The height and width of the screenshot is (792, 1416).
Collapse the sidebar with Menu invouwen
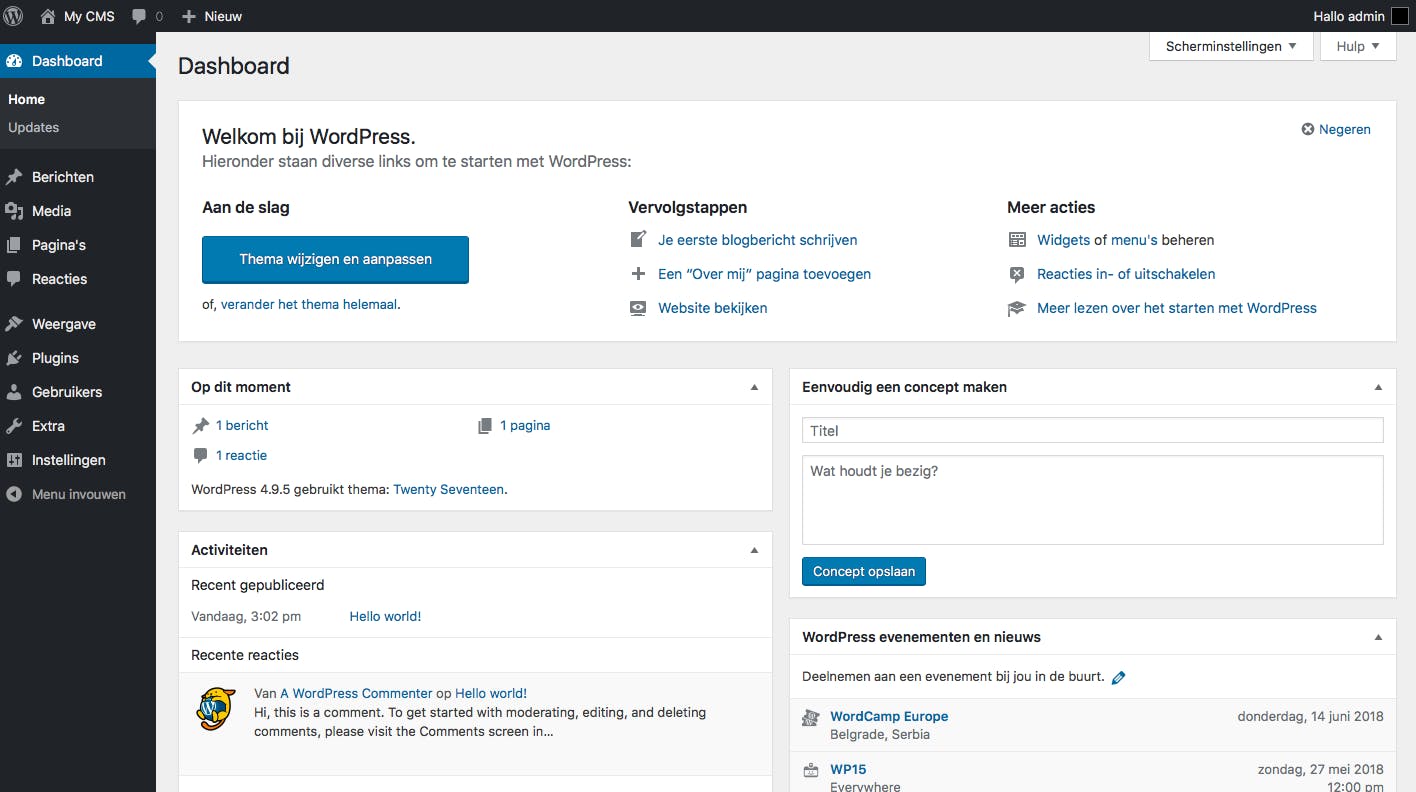point(66,494)
